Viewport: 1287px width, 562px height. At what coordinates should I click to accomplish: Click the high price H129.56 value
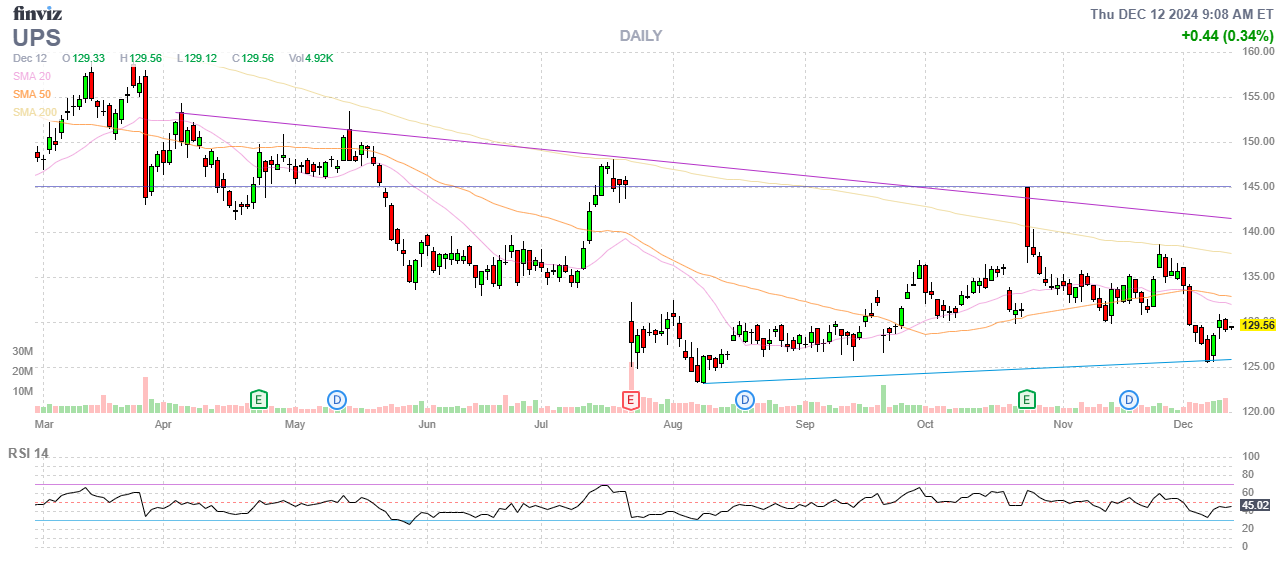click(x=141, y=58)
